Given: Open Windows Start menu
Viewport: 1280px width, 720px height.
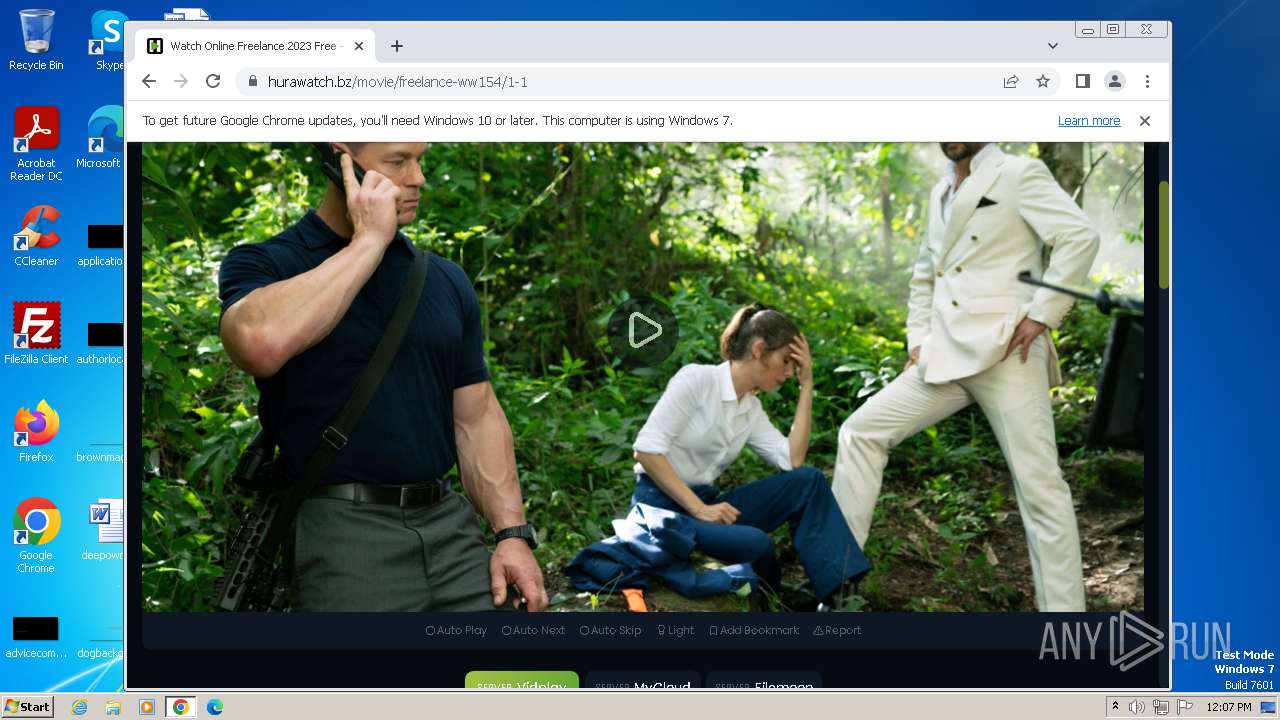Looking at the screenshot, I should [28, 707].
